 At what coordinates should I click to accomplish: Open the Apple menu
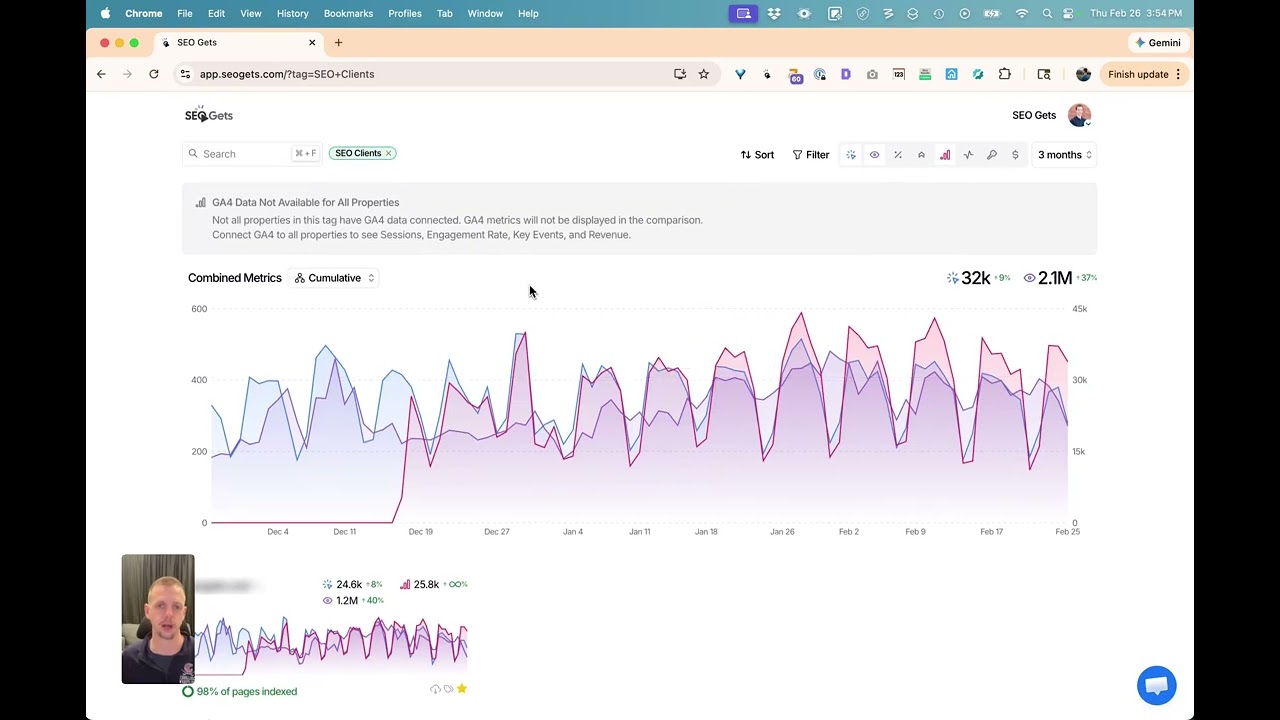point(105,13)
